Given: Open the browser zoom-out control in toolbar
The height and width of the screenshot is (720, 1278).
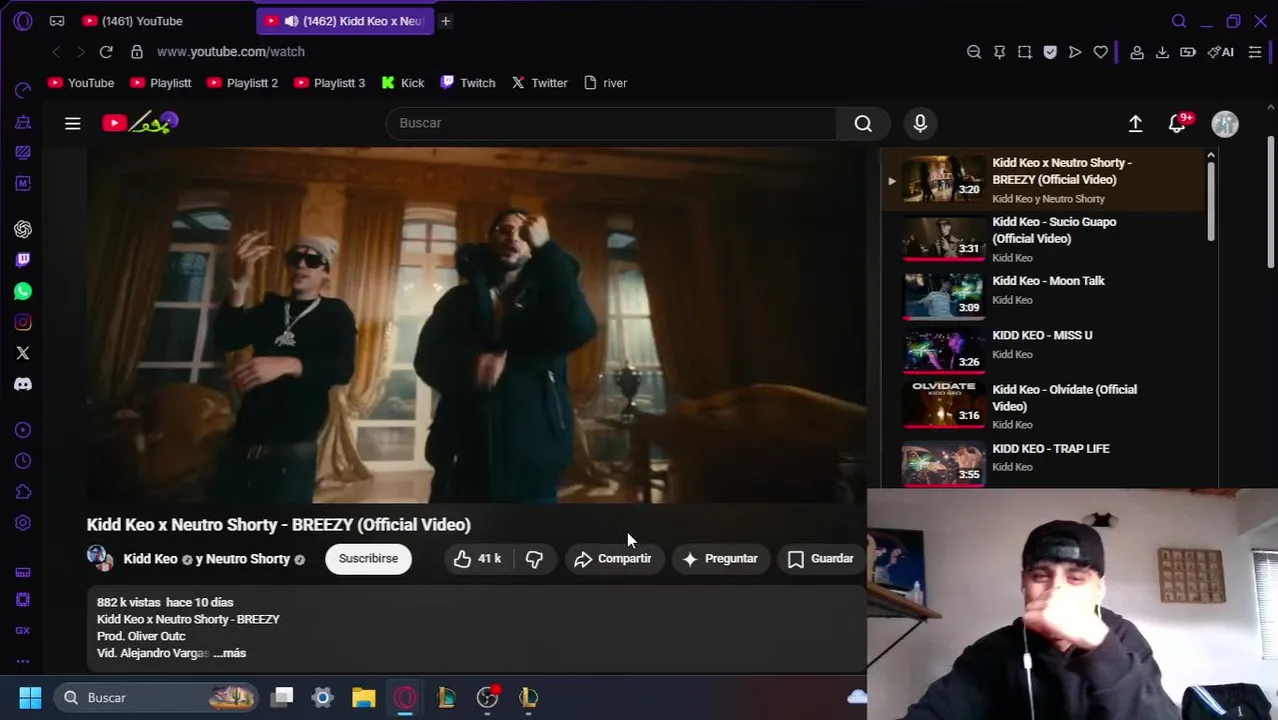Looking at the screenshot, I should coord(974,52).
